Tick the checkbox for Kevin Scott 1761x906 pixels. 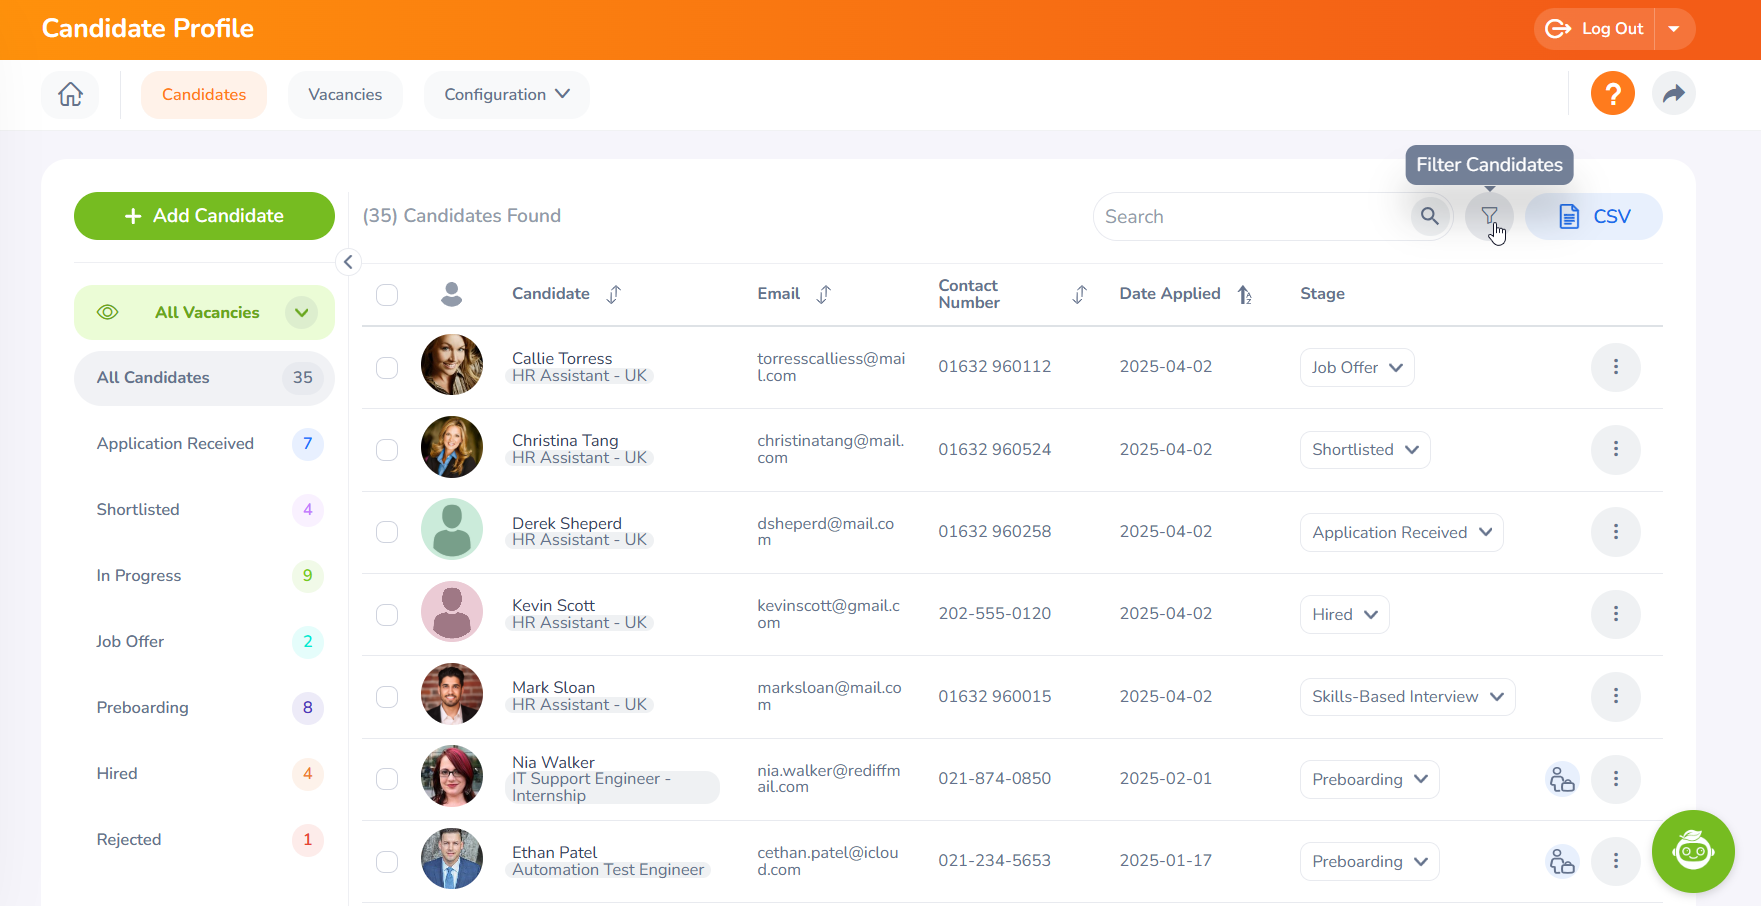(387, 614)
